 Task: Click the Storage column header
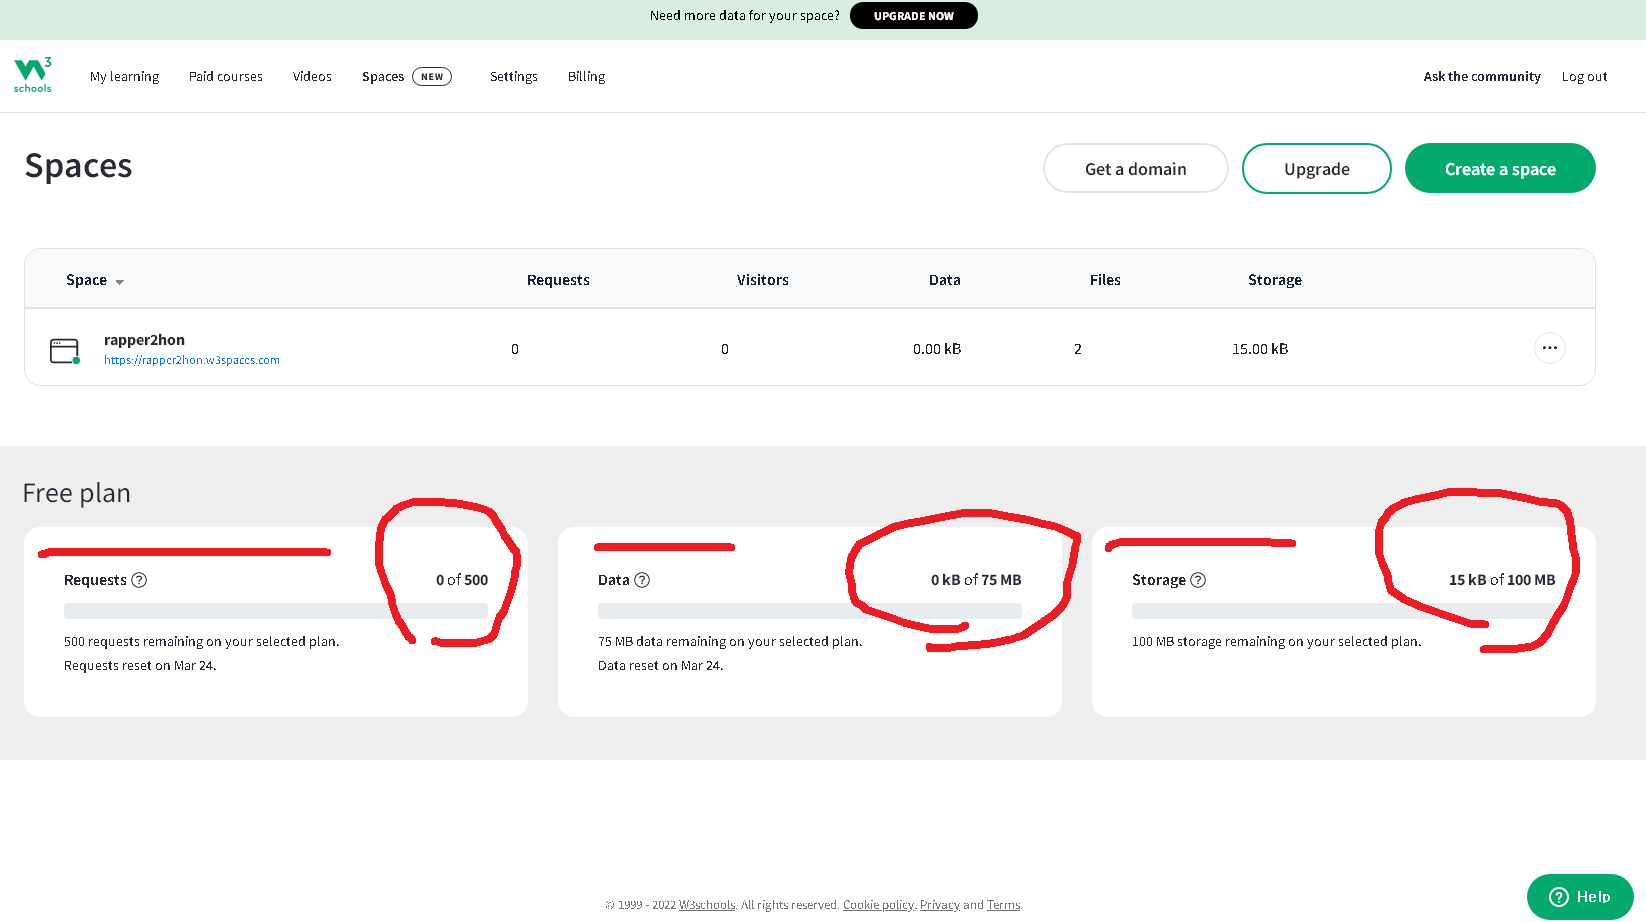point(1275,280)
